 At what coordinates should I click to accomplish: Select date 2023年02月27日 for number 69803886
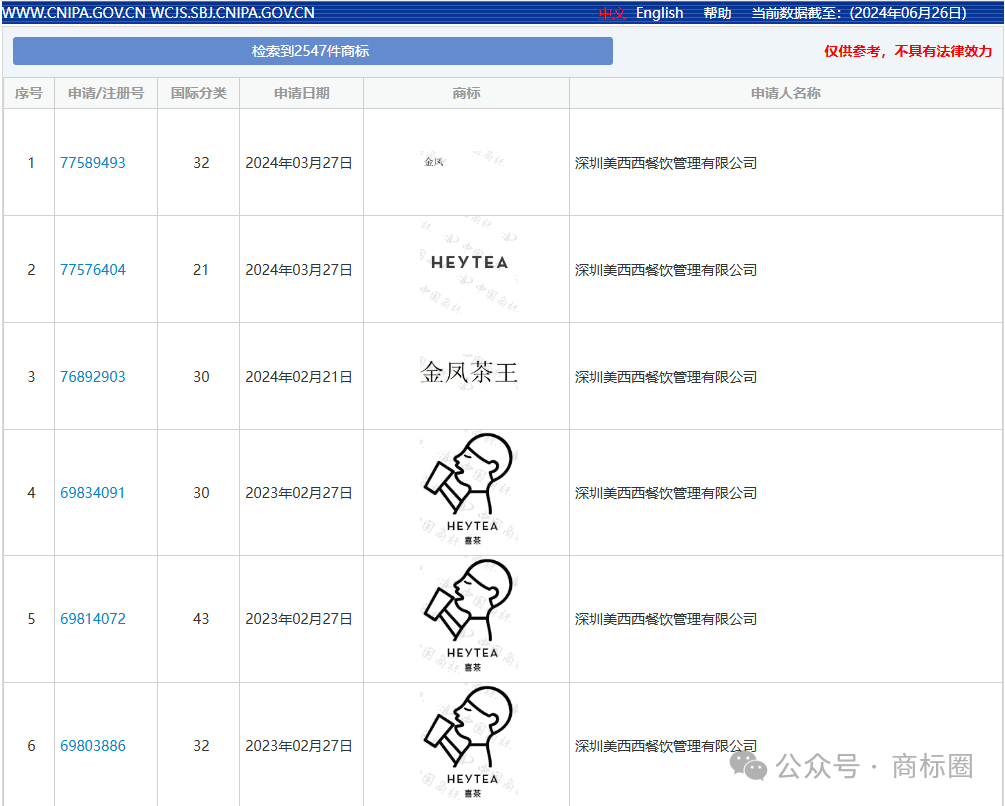[299, 746]
